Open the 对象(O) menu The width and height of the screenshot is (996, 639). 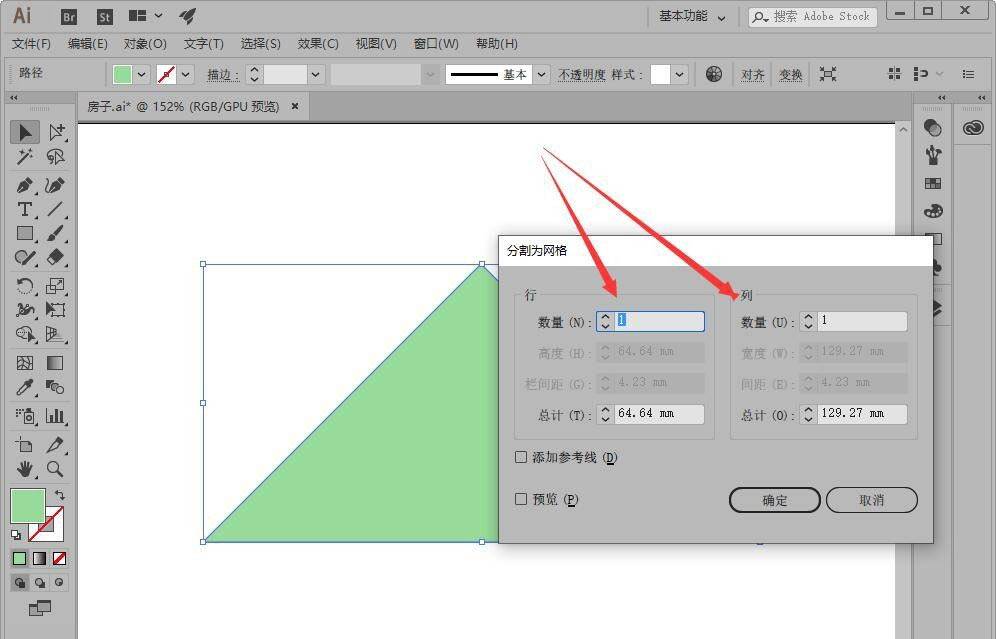tap(145, 44)
